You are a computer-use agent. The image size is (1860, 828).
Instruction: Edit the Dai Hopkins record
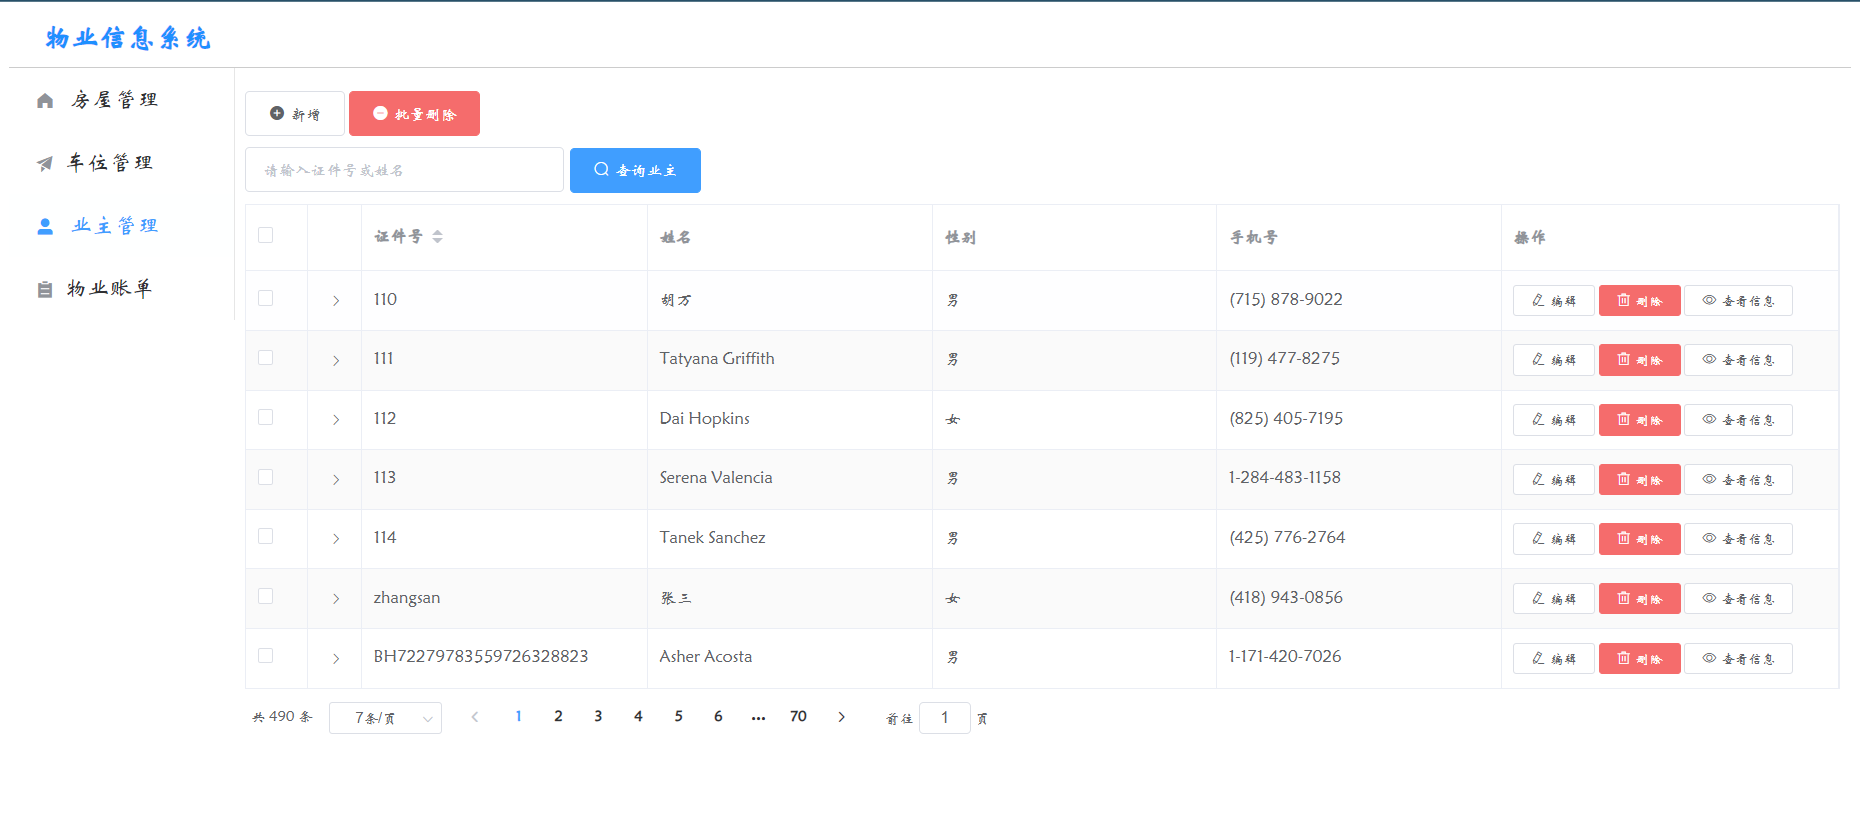pyautogui.click(x=1553, y=420)
